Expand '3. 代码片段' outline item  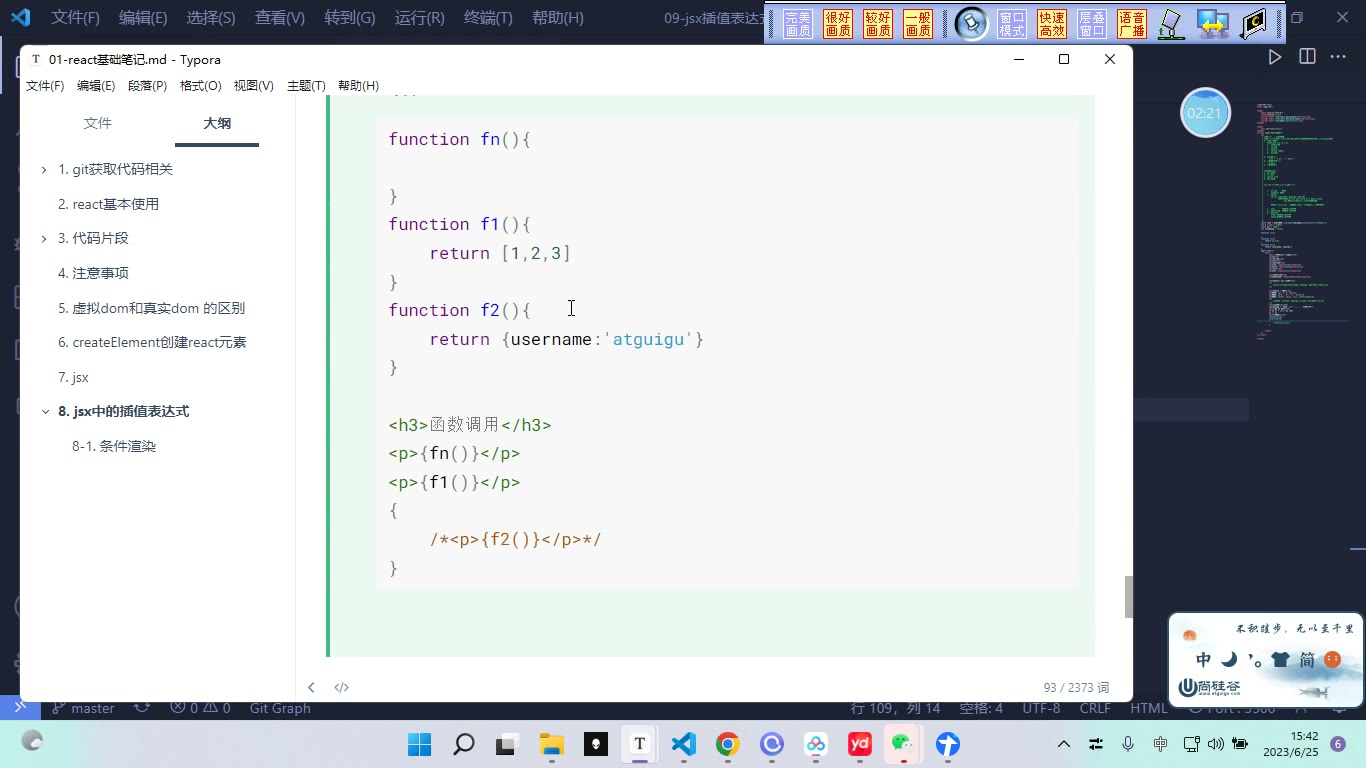(44, 239)
